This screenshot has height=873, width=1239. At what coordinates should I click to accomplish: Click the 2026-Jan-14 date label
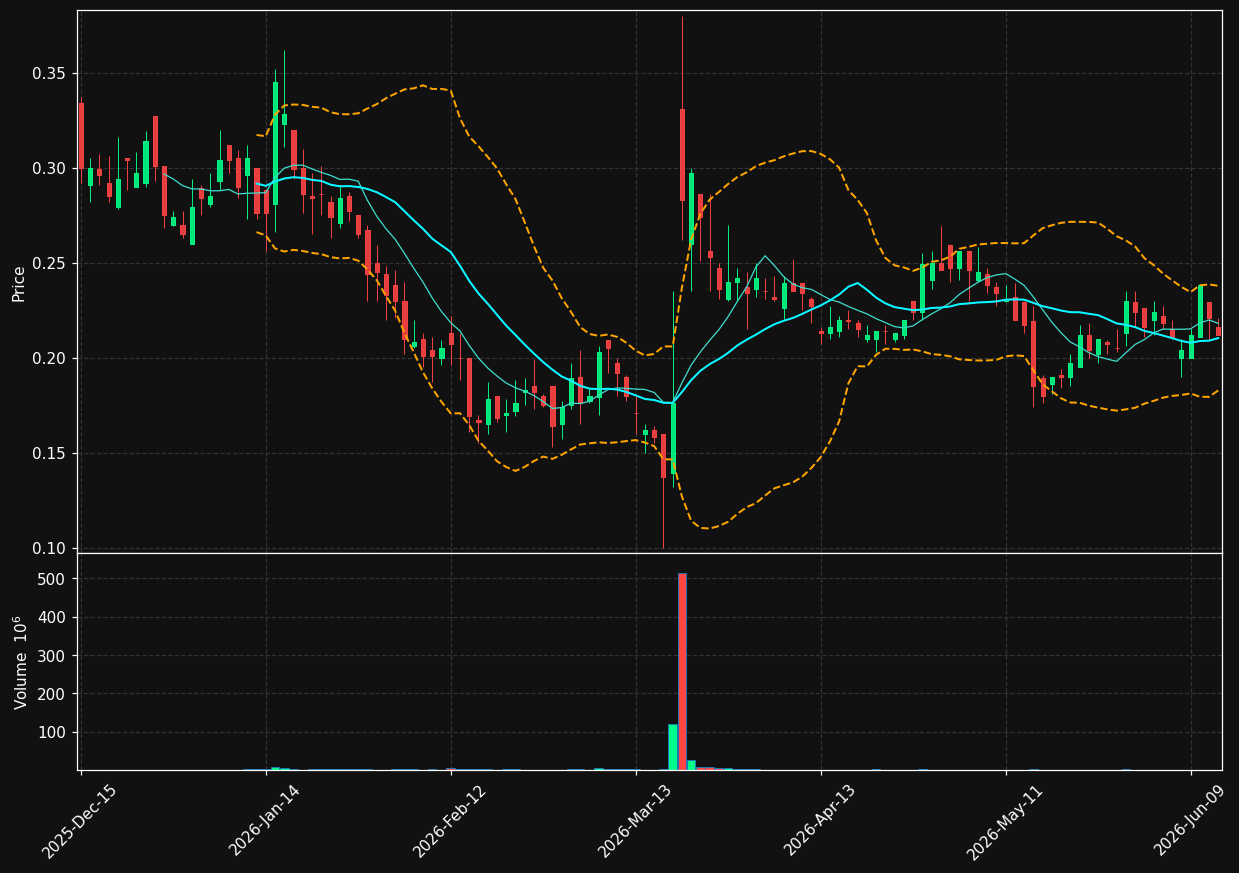click(x=264, y=821)
